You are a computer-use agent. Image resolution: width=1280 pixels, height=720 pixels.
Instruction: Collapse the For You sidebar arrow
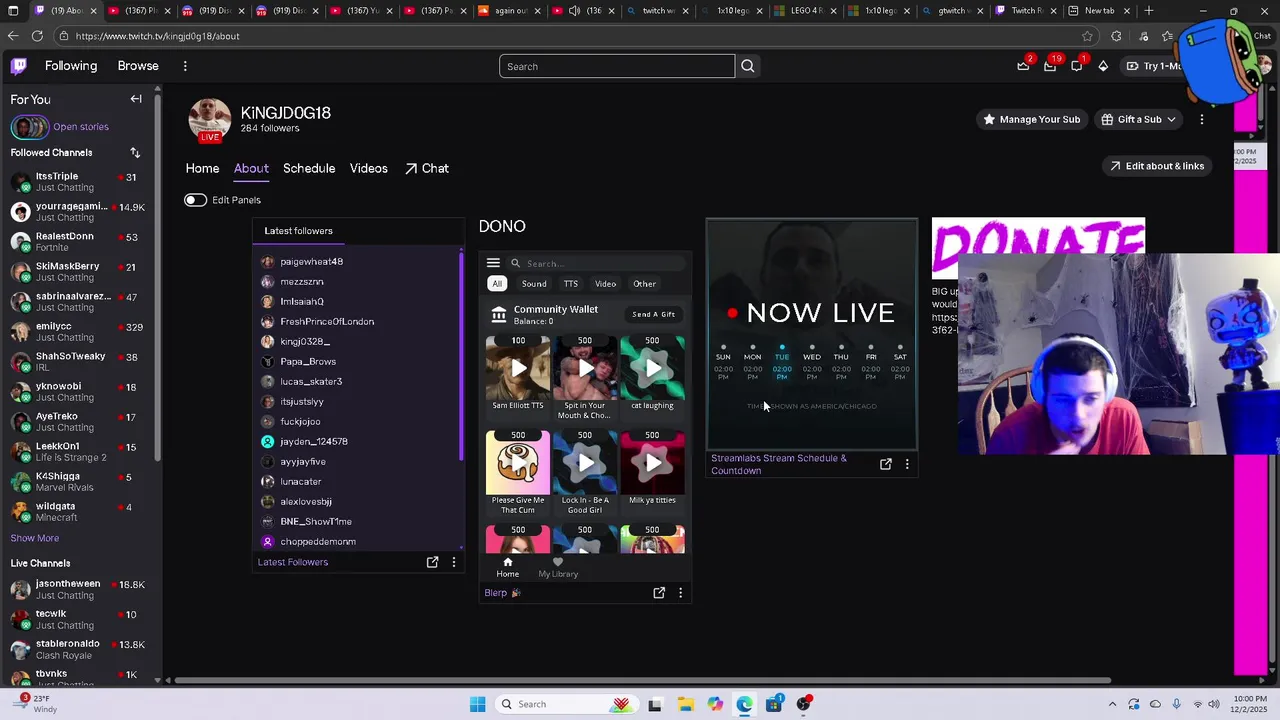pyautogui.click(x=136, y=99)
